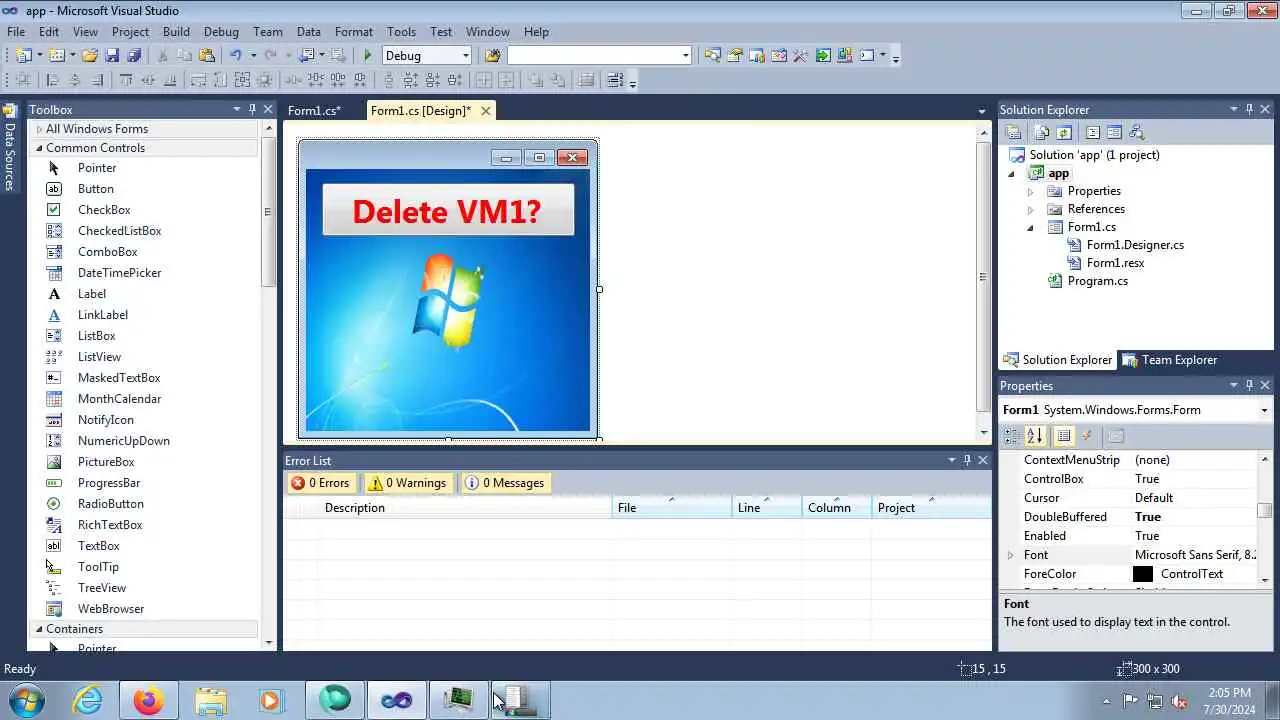Click Show All Files in Solution Explorer
The width and height of the screenshot is (1280, 720).
tap(1041, 132)
